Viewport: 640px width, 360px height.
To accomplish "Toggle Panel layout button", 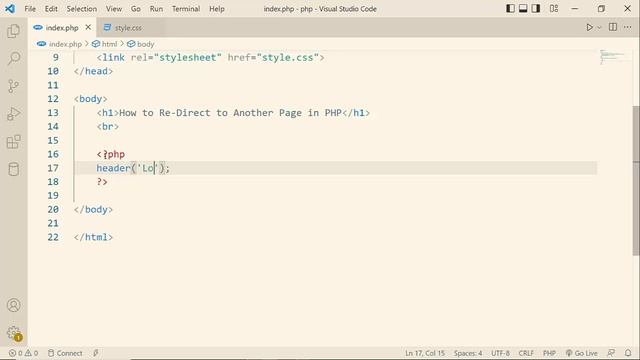I will [x=523, y=9].
